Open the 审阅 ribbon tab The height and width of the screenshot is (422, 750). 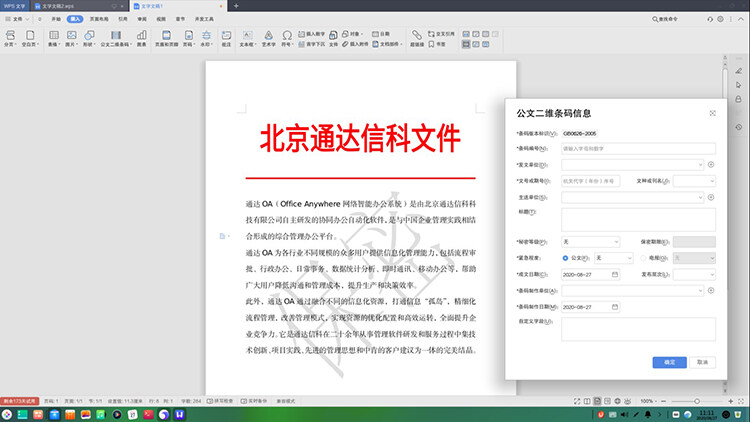(142, 18)
